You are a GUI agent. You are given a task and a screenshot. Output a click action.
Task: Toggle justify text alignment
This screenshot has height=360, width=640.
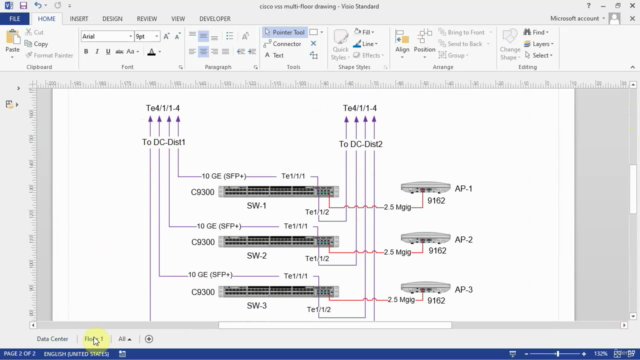225,51
